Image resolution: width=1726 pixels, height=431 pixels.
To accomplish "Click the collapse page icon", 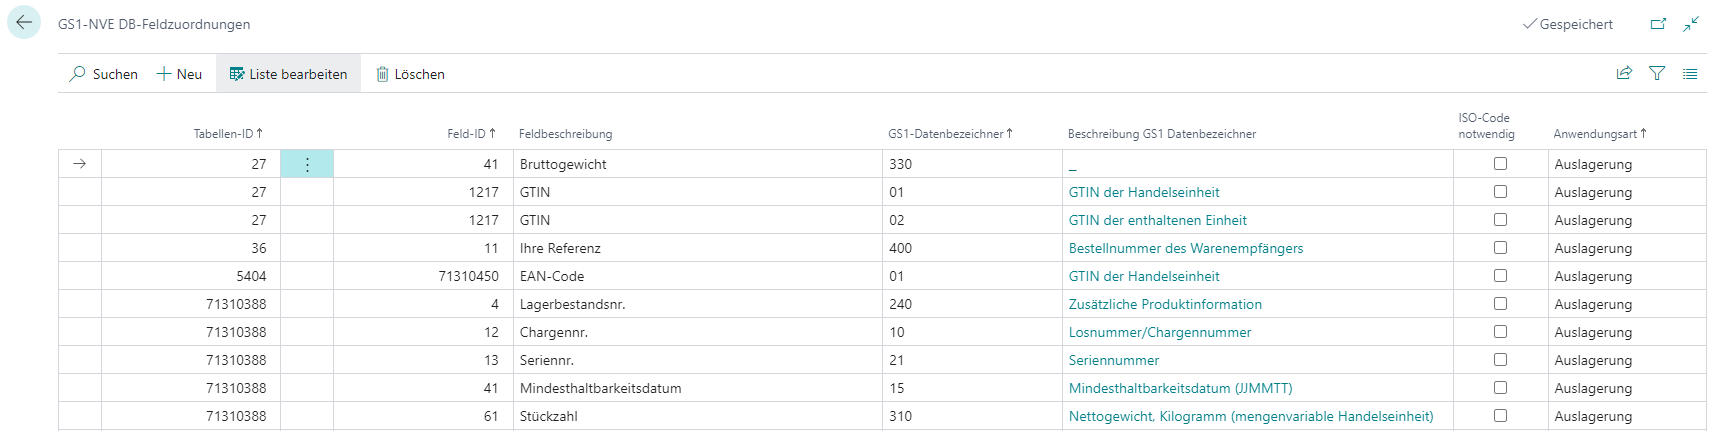I will click(x=1691, y=24).
